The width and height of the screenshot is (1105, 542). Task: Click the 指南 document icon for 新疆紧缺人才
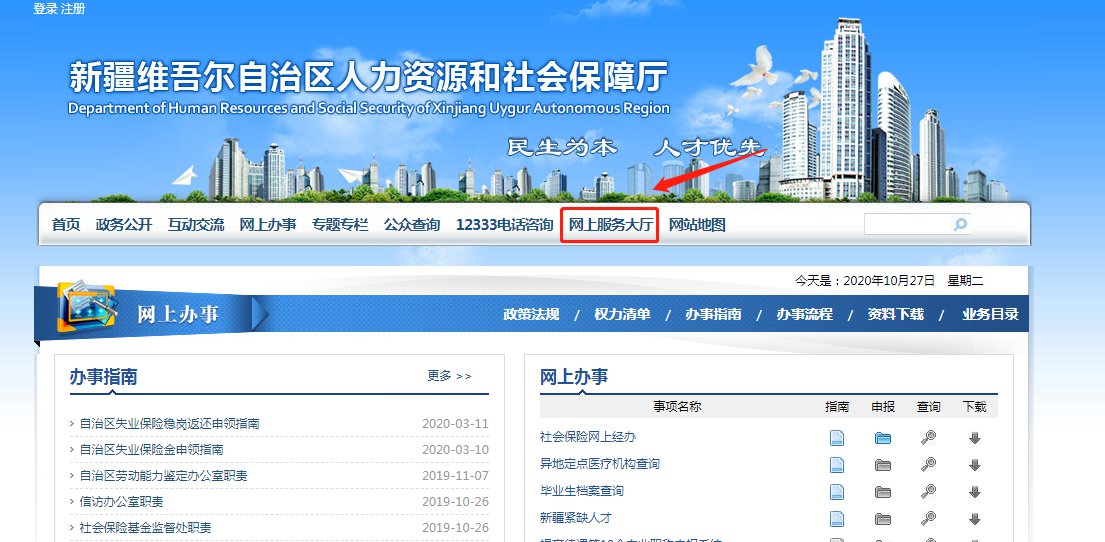(836, 519)
